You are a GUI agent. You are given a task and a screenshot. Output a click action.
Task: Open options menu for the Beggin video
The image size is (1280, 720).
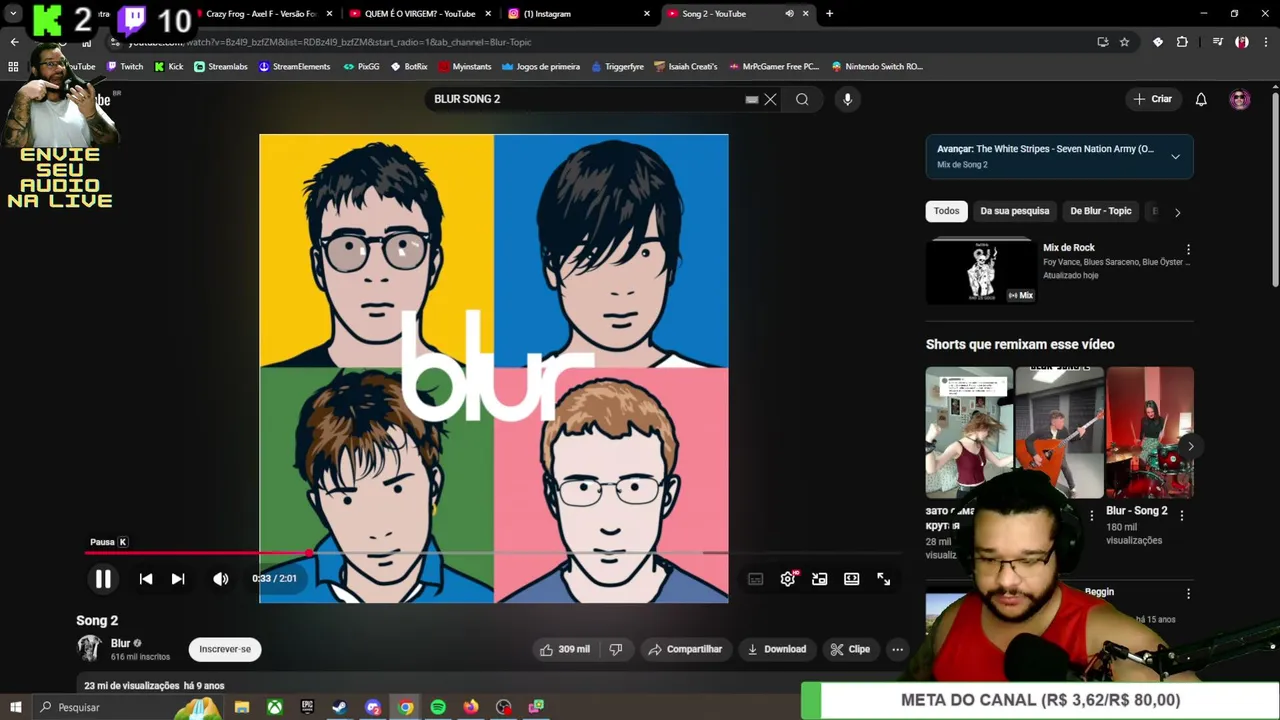tap(1188, 594)
